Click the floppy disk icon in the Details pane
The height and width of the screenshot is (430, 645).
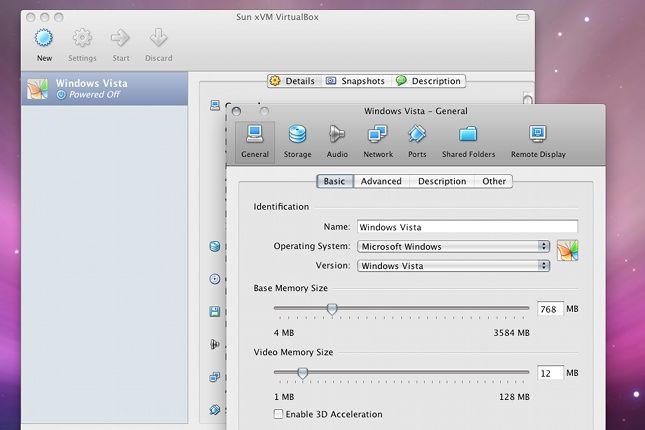215,311
